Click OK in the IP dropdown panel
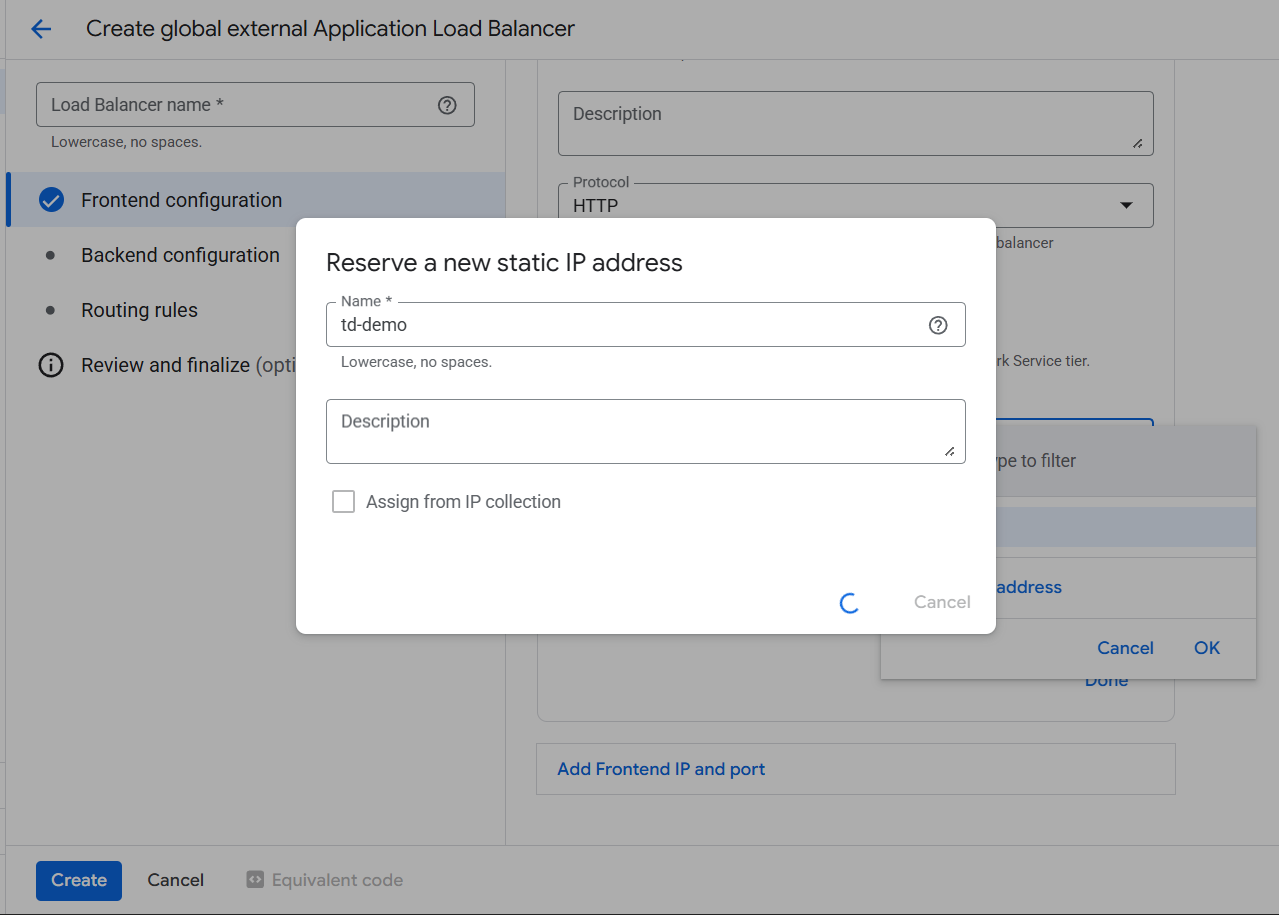 (x=1206, y=648)
